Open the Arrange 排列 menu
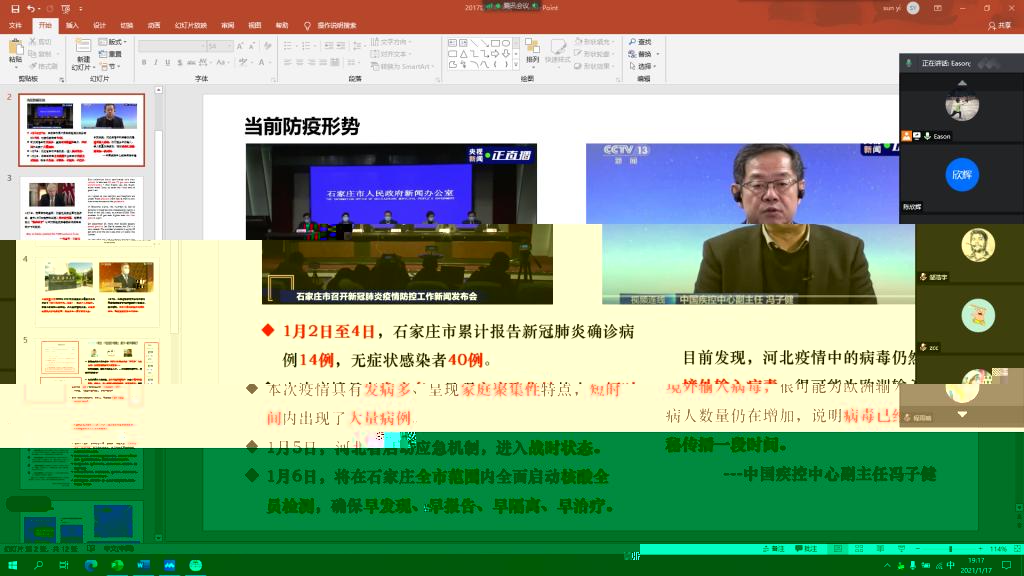Screen dimensions: 1024x576 click(532, 52)
